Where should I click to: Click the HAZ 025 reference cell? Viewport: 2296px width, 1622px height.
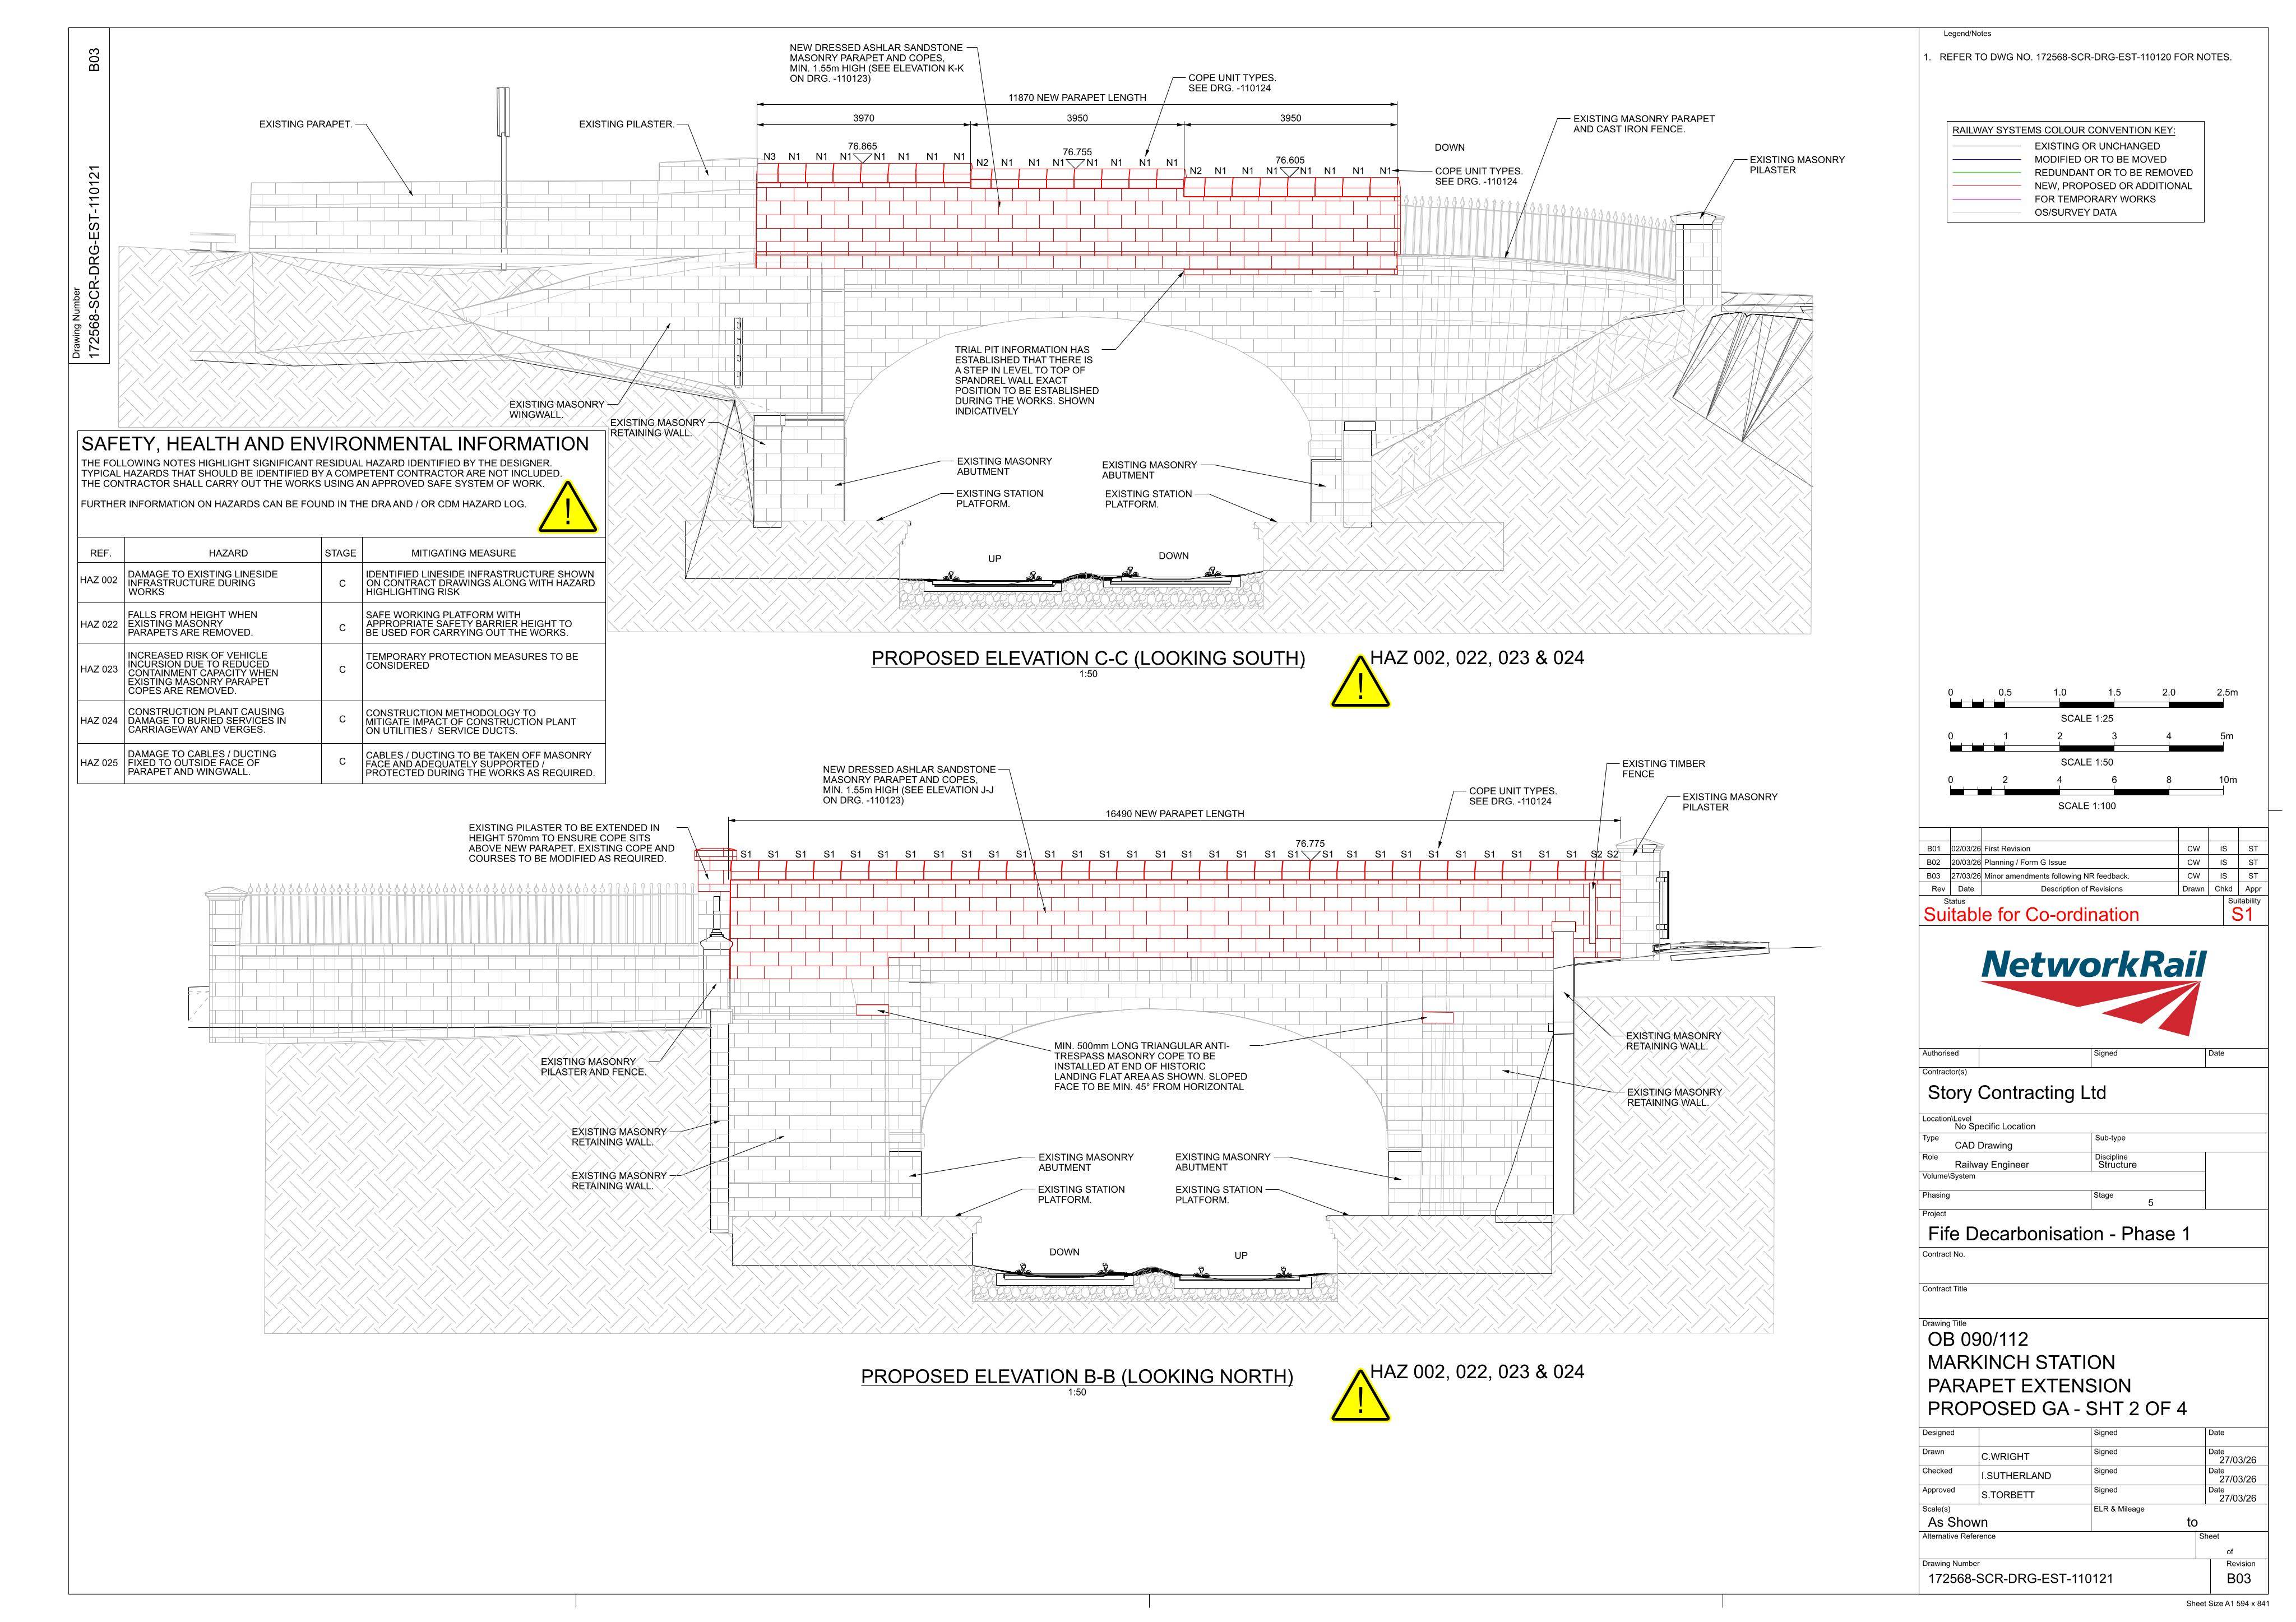pyautogui.click(x=100, y=763)
